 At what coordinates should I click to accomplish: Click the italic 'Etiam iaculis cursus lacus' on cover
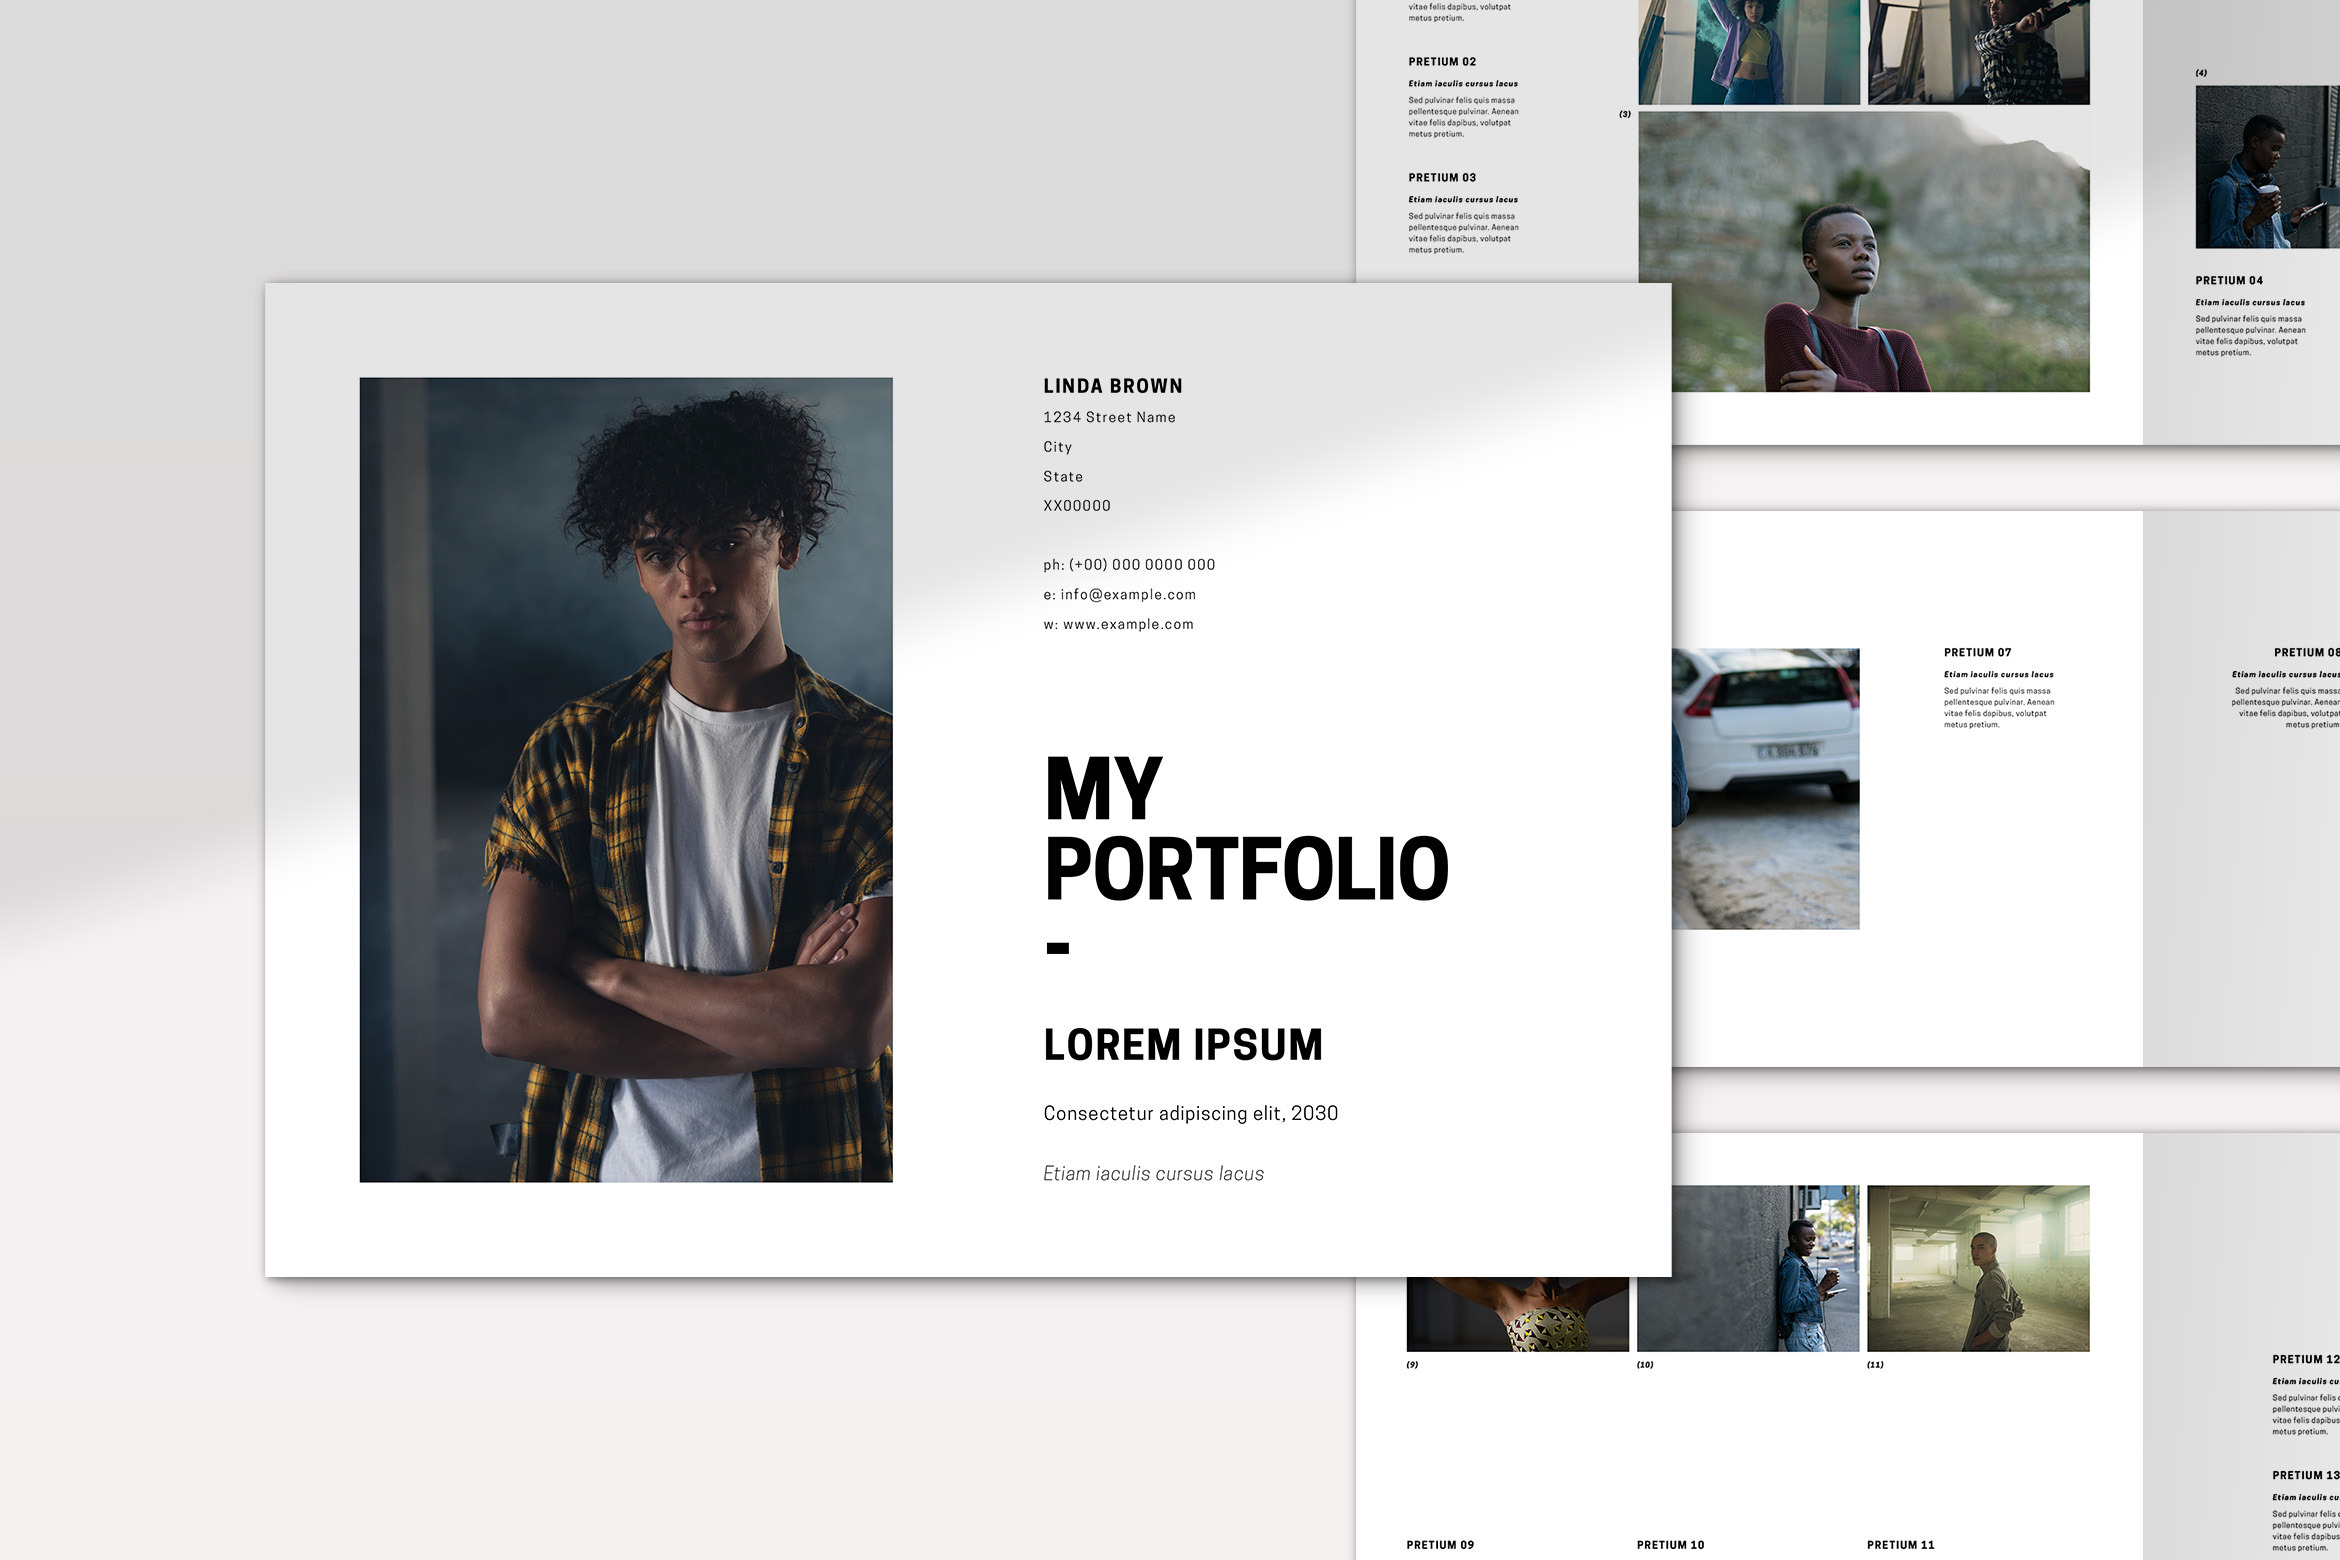tap(1153, 1173)
